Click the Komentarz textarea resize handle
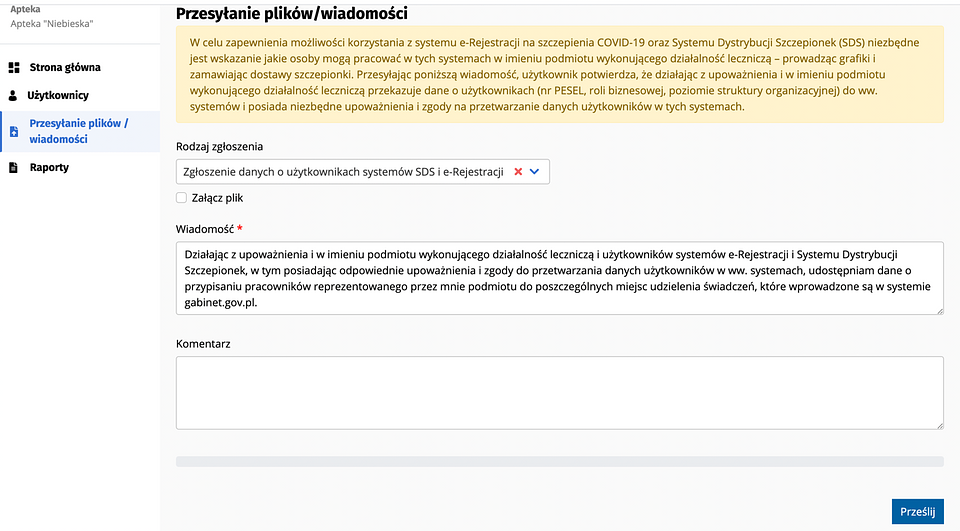 click(939, 425)
